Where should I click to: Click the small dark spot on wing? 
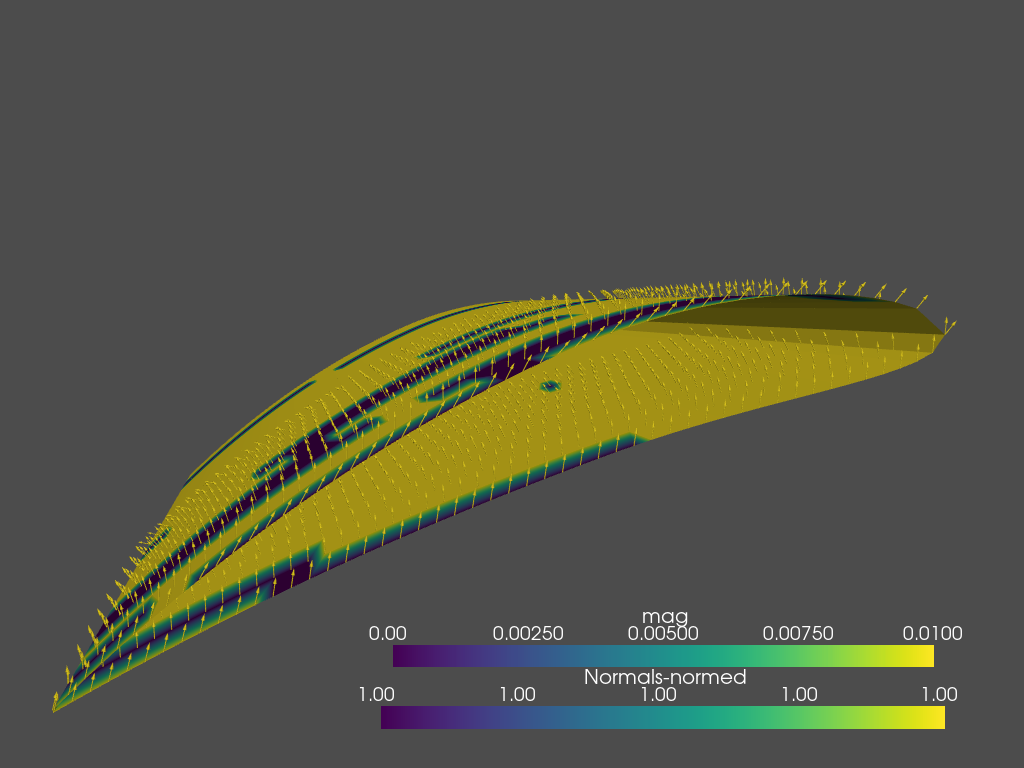point(548,383)
